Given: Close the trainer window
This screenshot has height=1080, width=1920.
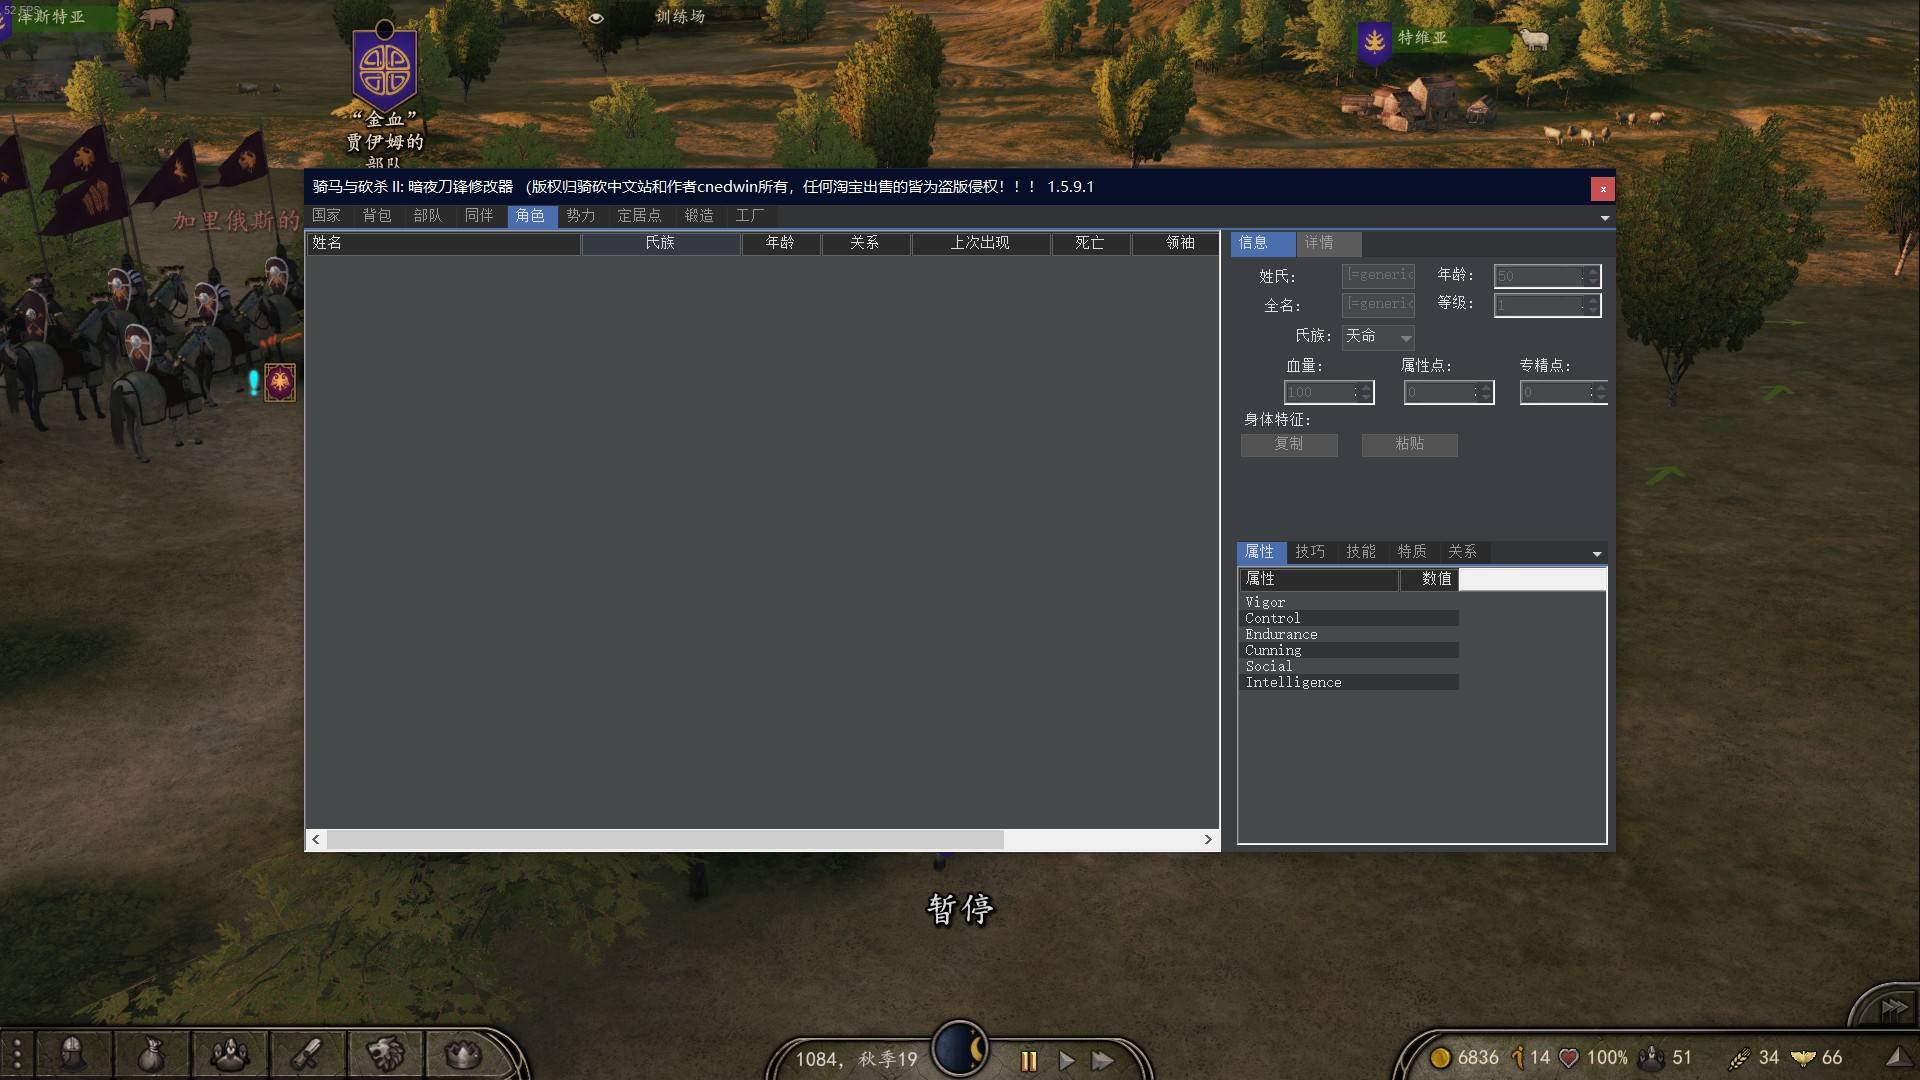Looking at the screenshot, I should [x=1602, y=189].
